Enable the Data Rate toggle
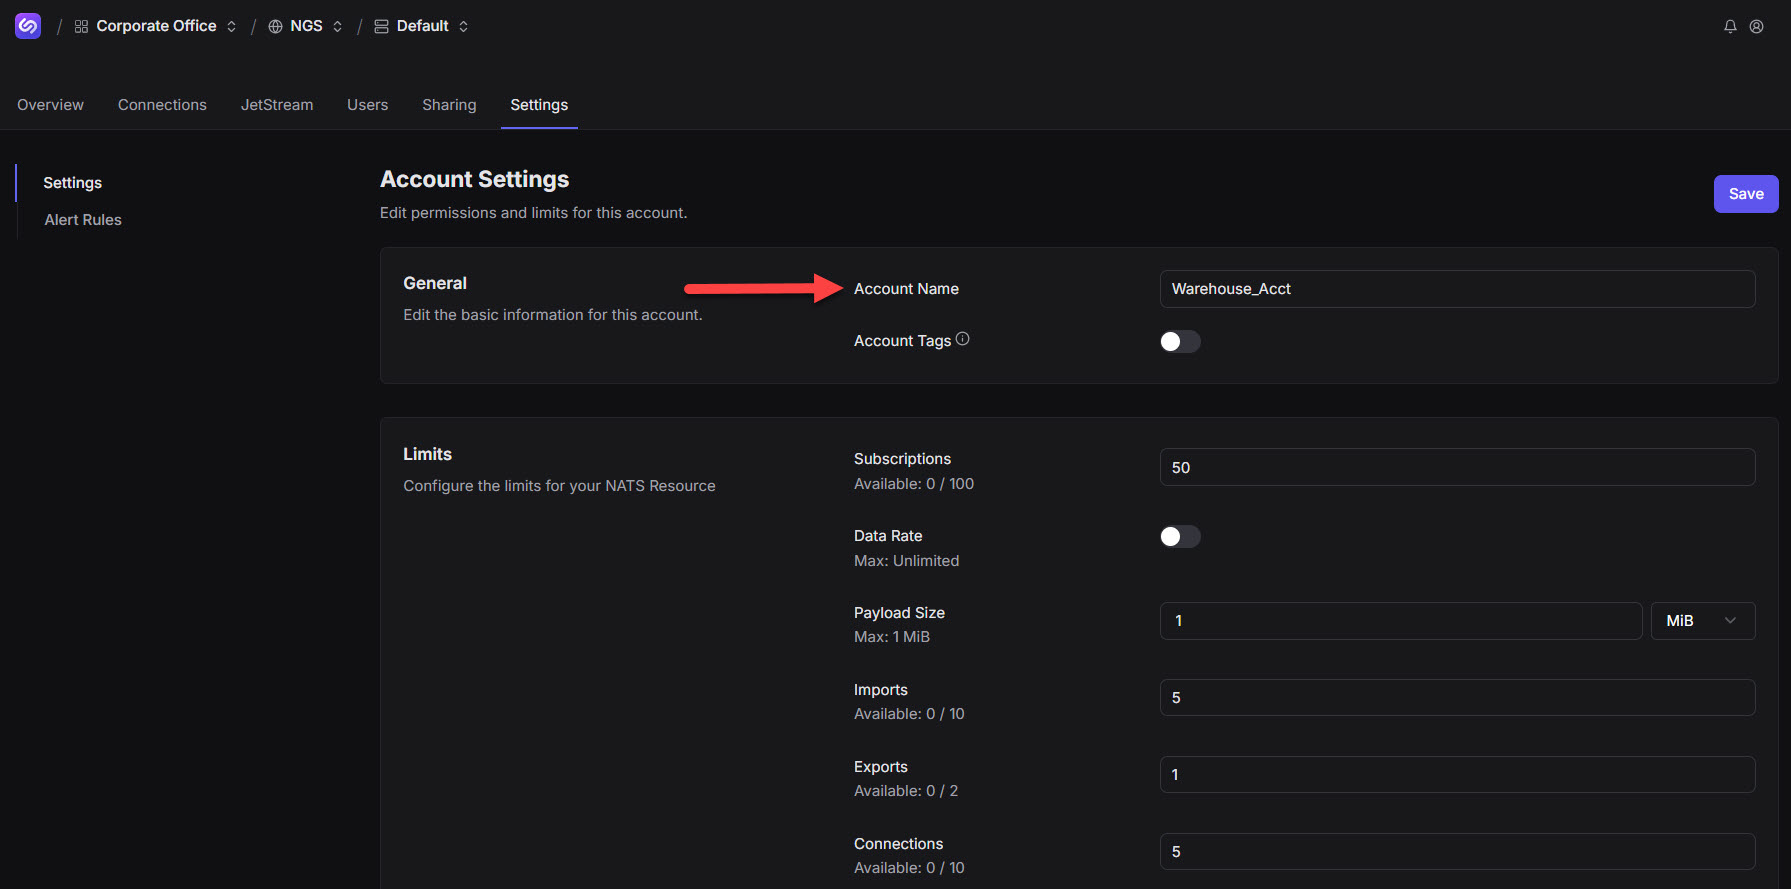Viewport: 1791px width, 889px height. 1180,537
